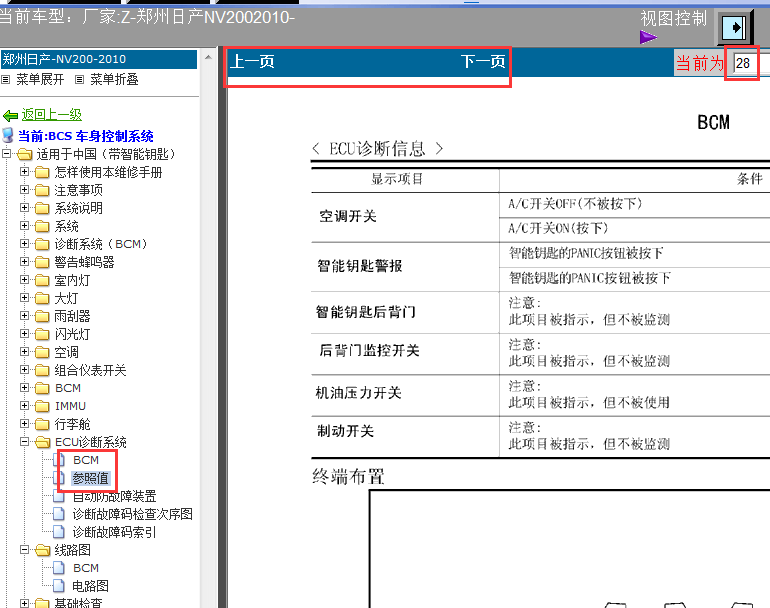
Task: Expand the 空调 tree node
Action: pyautogui.click(x=24, y=352)
